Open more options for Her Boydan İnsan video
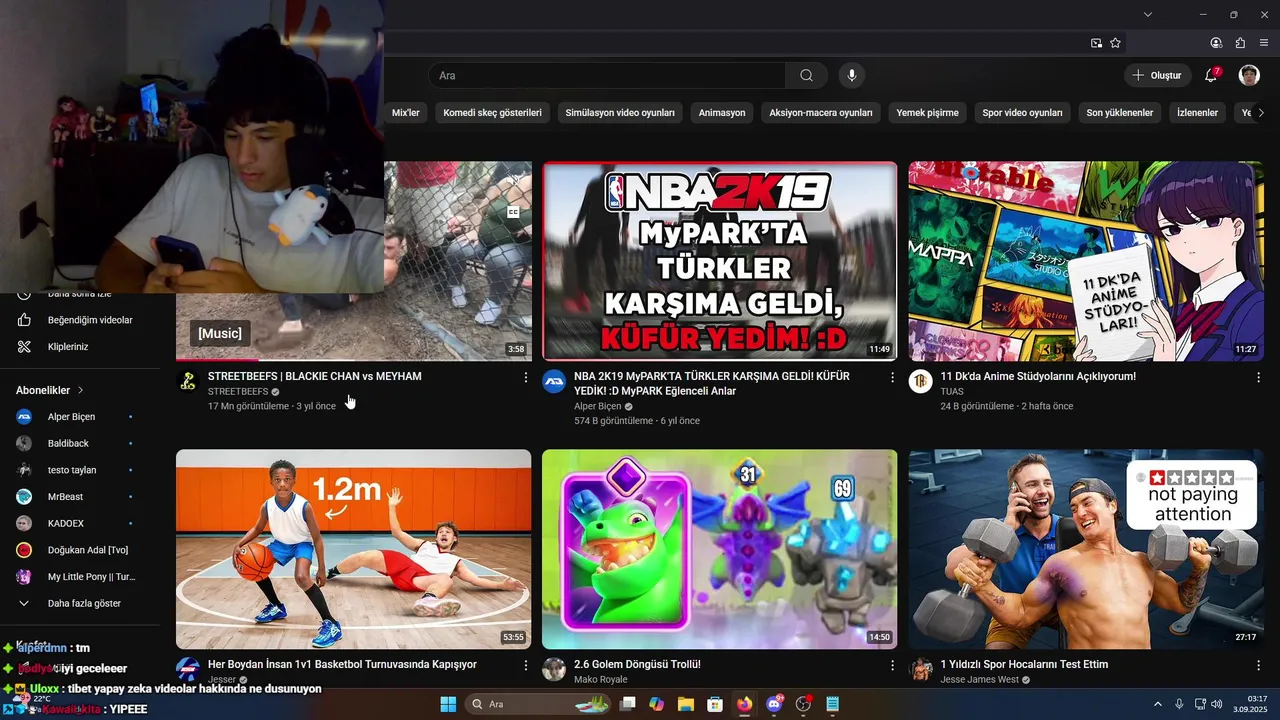1280x720 pixels. coord(526,665)
